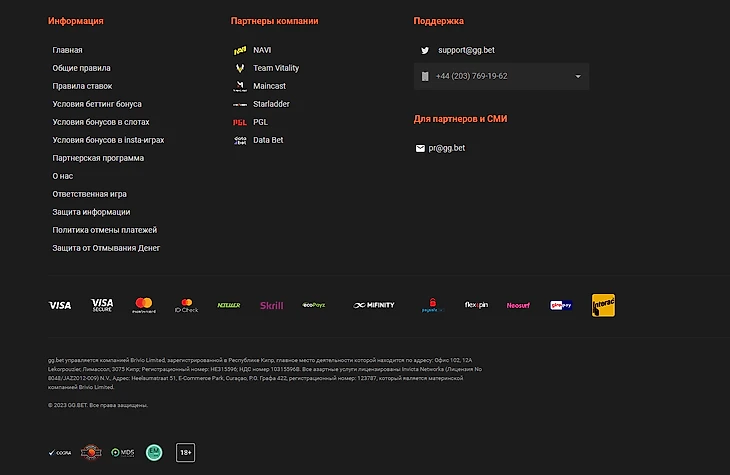Click the Starladder partner name
The height and width of the screenshot is (475, 730).
[271, 104]
